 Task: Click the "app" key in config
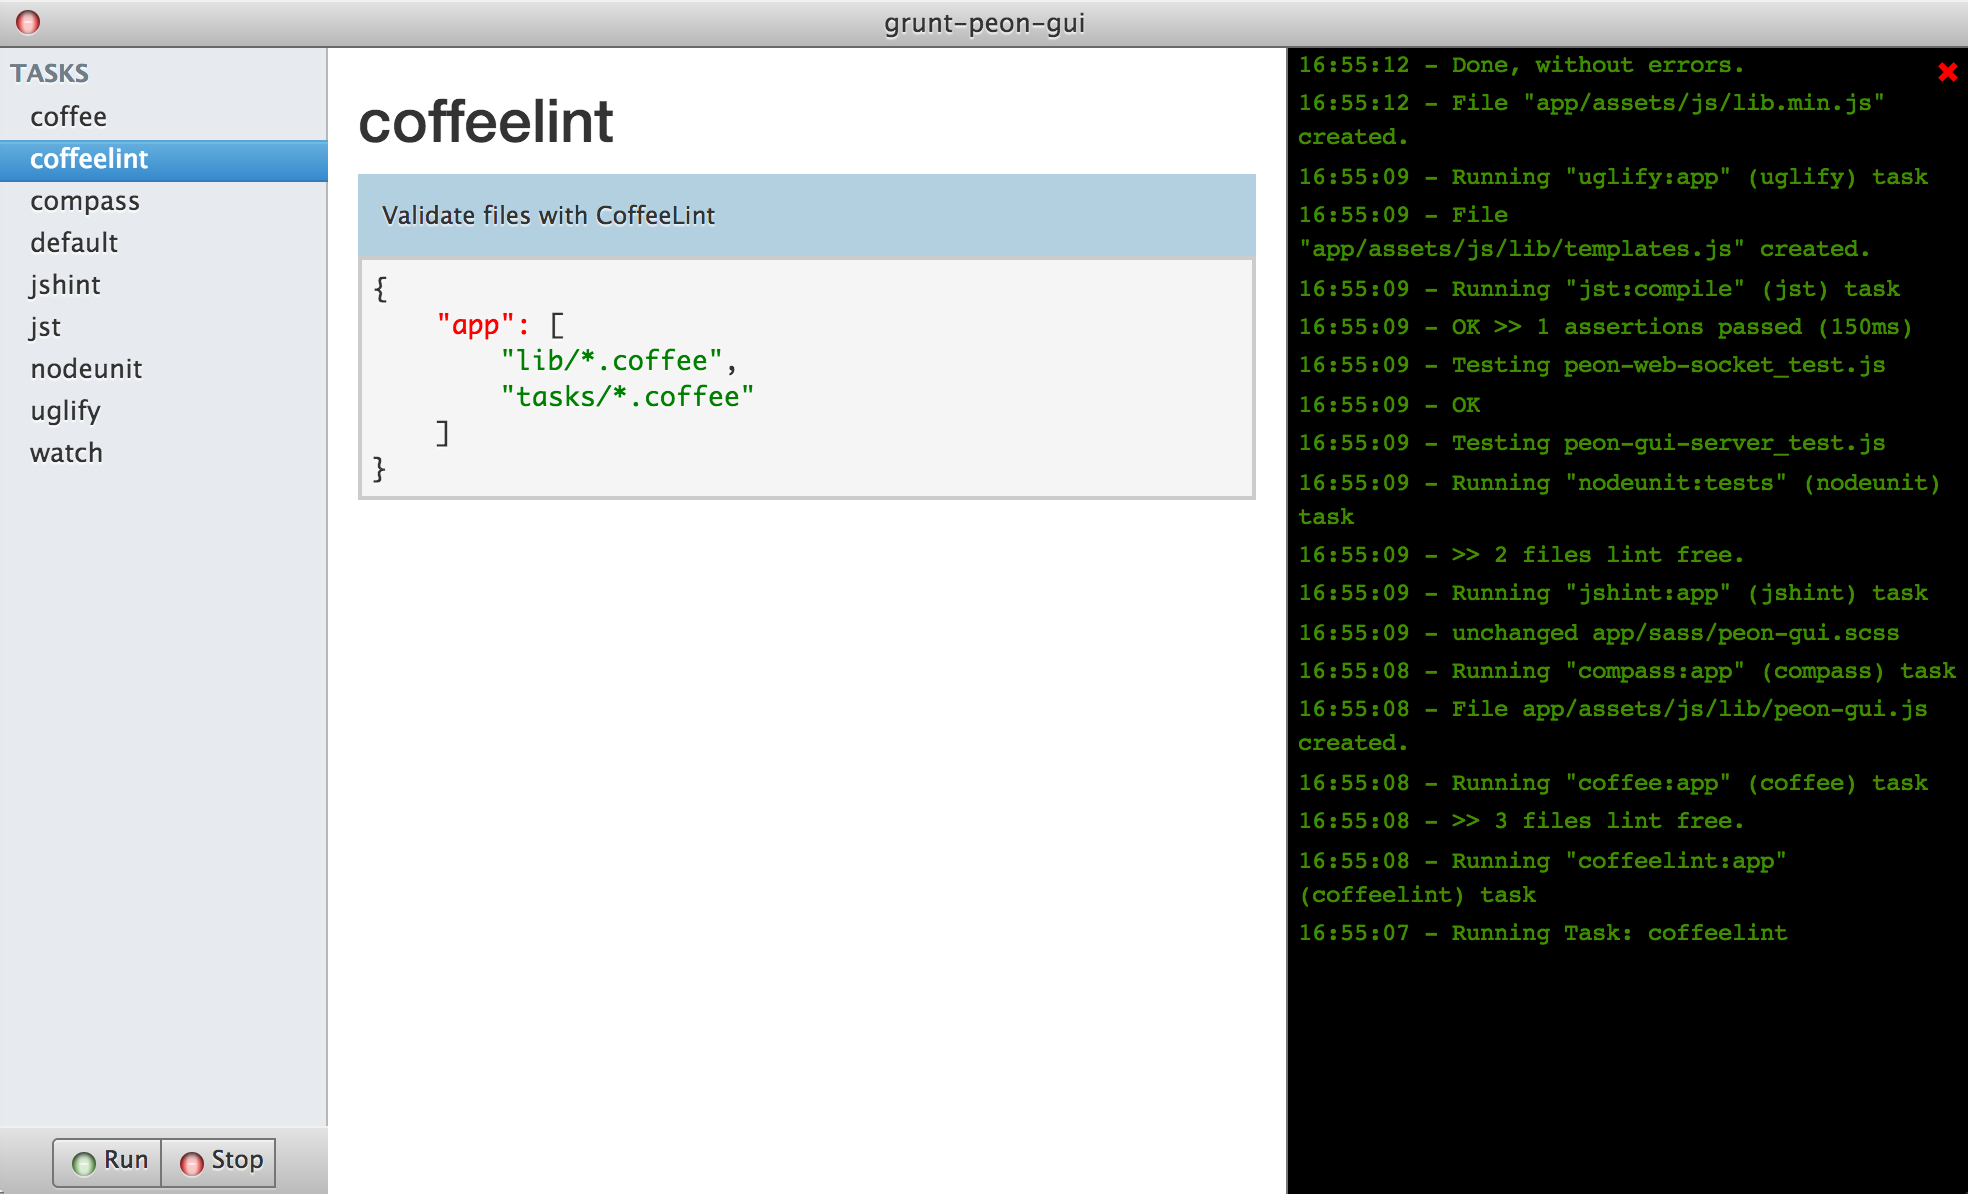pos(475,325)
